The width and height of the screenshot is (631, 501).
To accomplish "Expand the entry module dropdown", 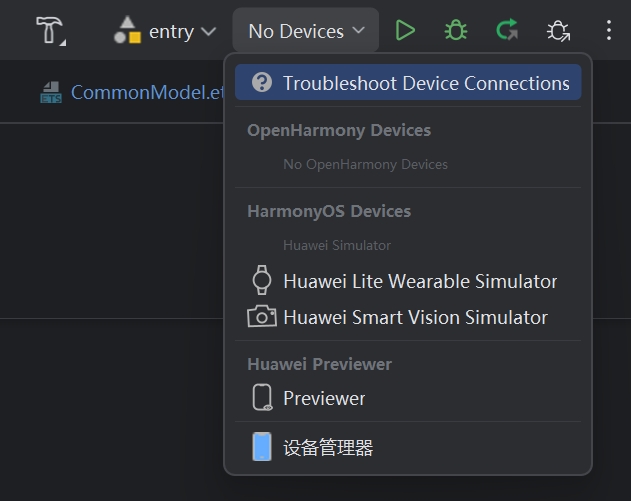I will click(208, 31).
